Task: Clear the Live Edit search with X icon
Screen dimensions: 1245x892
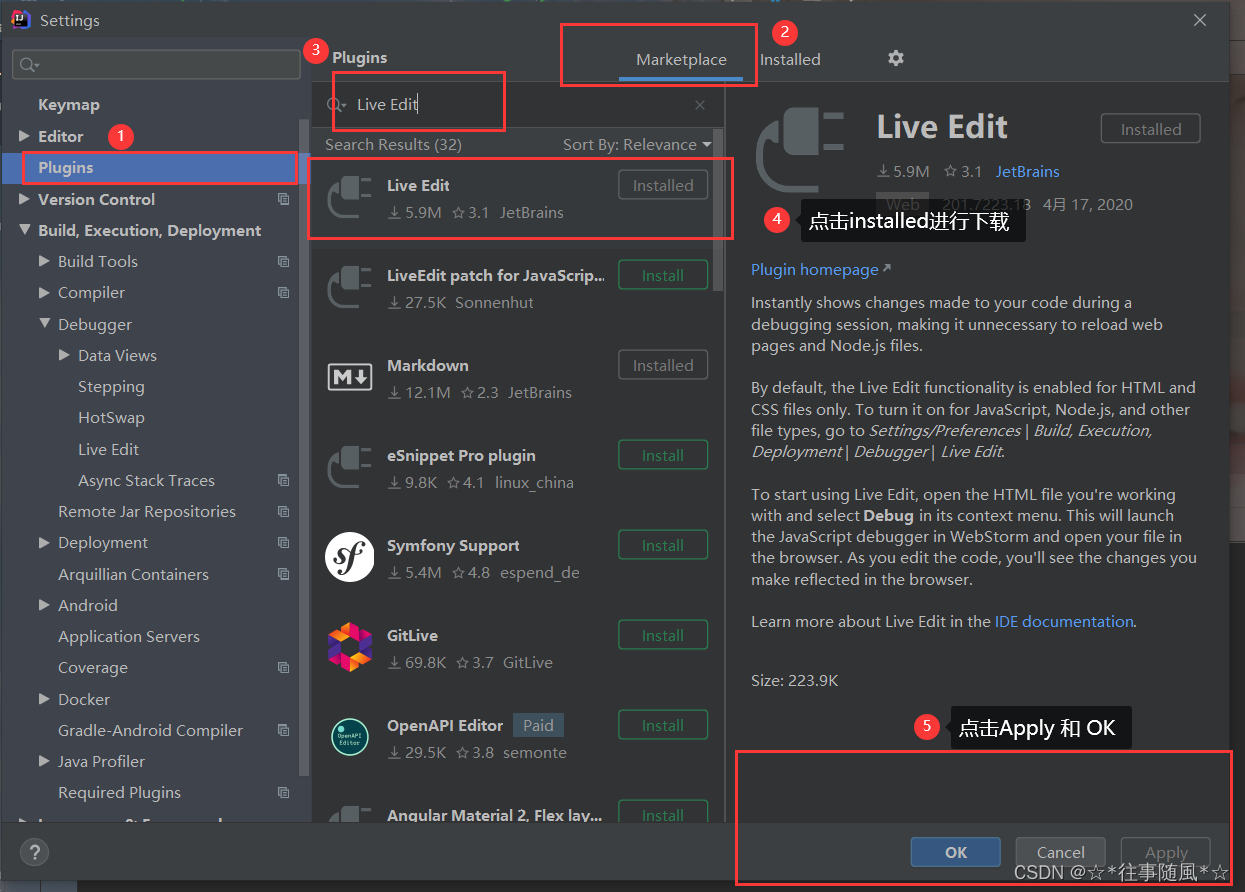Action: click(699, 105)
